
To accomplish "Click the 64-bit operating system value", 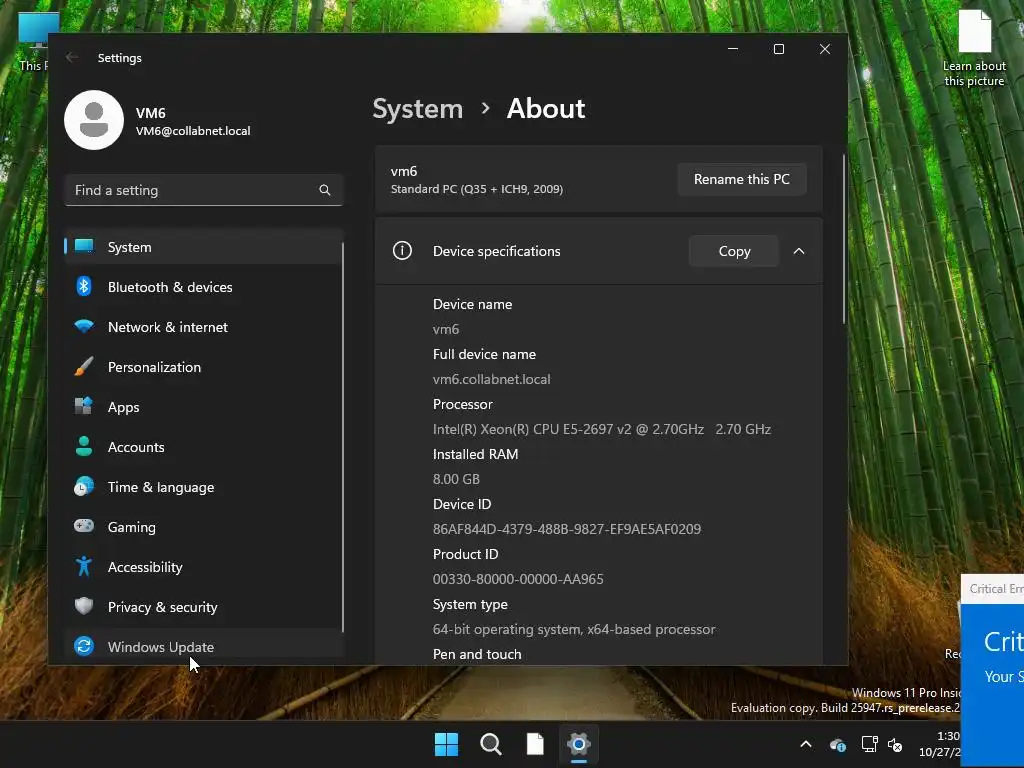I will click(574, 629).
